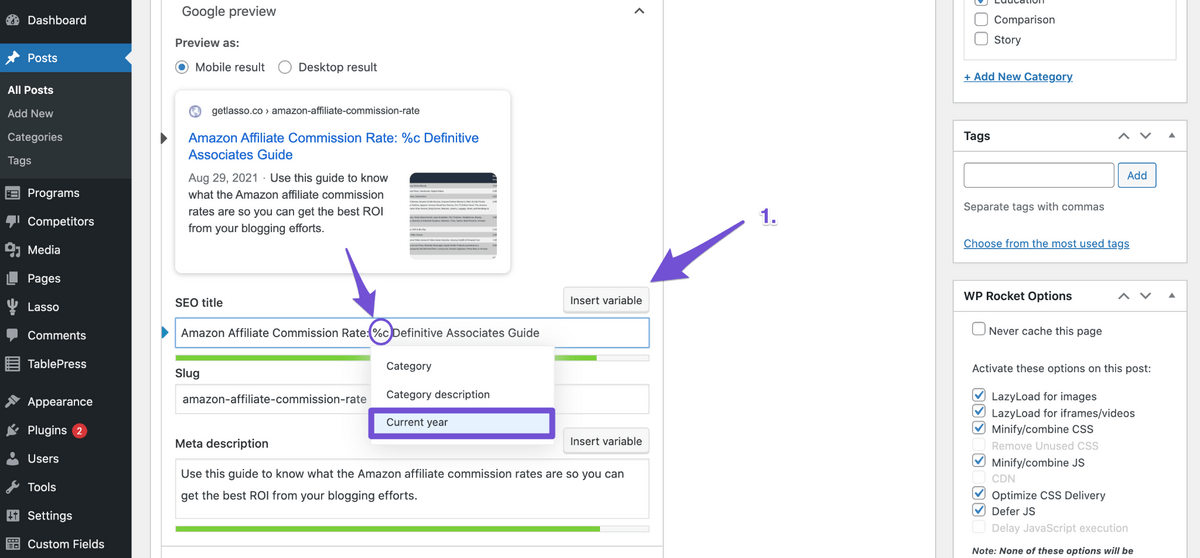Click the Posts pushpin icon
The image size is (1200, 558).
coord(13,58)
